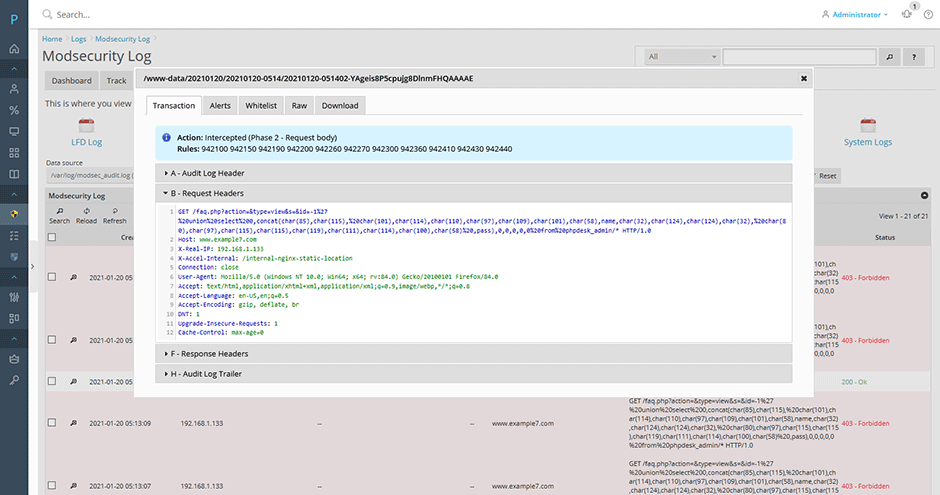940x495 pixels.
Task: Follow the Home breadcrumb link
Action: pos(52,39)
